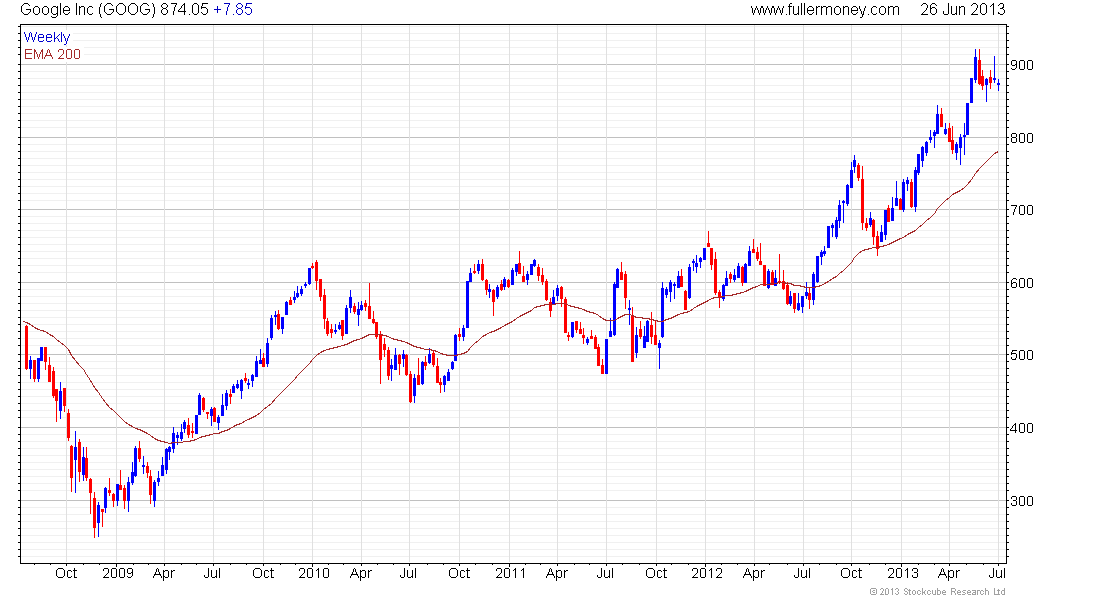Select the blue 'Weekly' legend label

pos(47,37)
